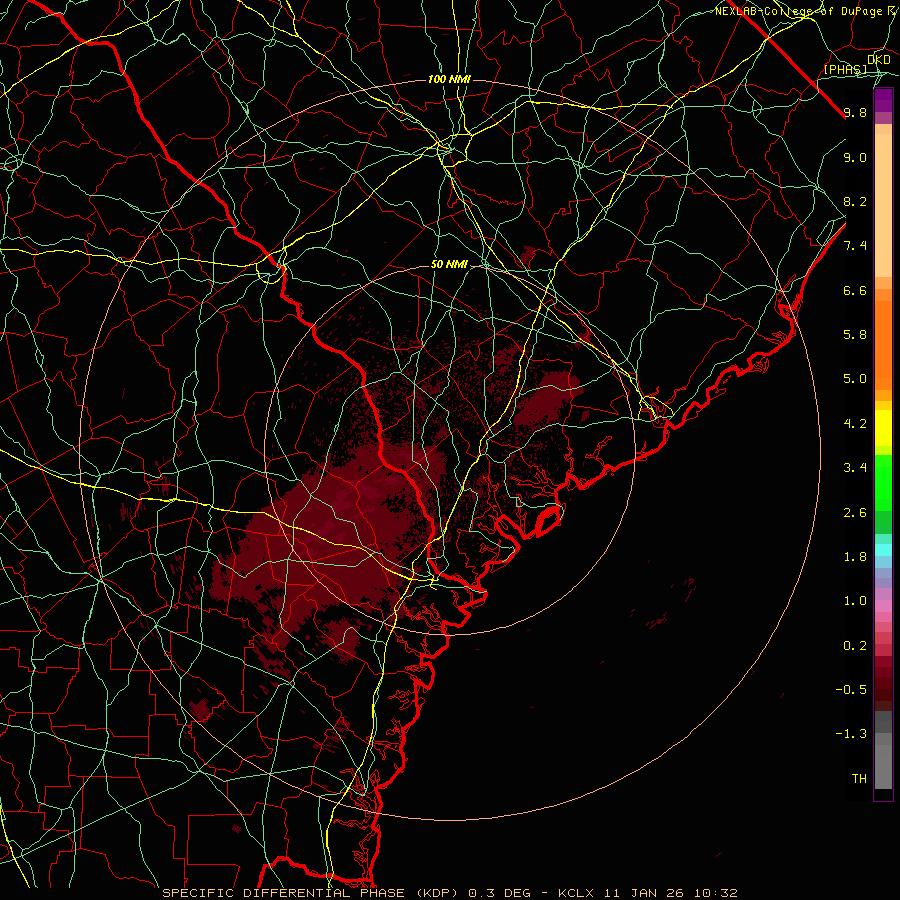Screen dimensions: 900x900
Task: Click the 11 JAN 26 date in the caption
Action: pyautogui.click(x=646, y=893)
